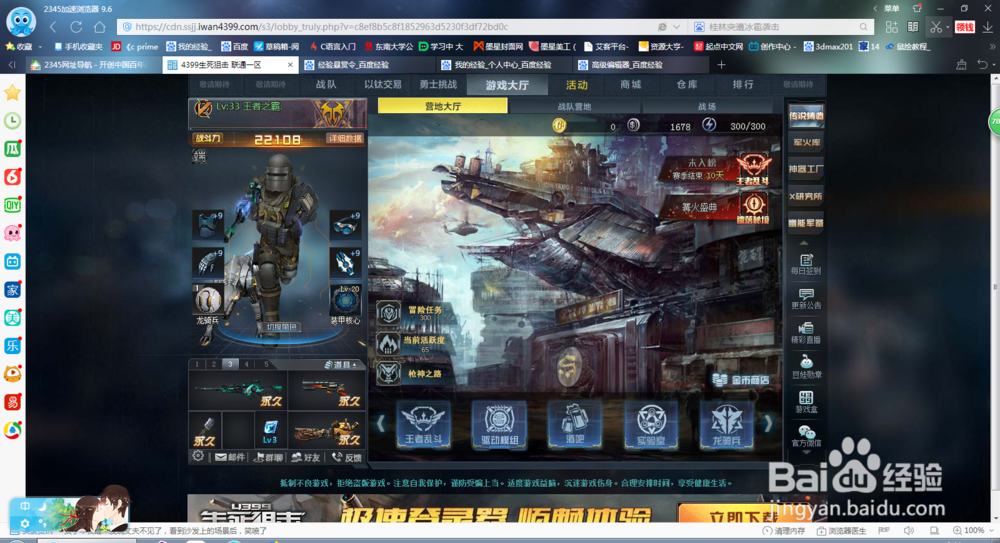This screenshot has width=1000, height=543.
Task: Open the 金币商店 gold shop
Action: click(740, 380)
